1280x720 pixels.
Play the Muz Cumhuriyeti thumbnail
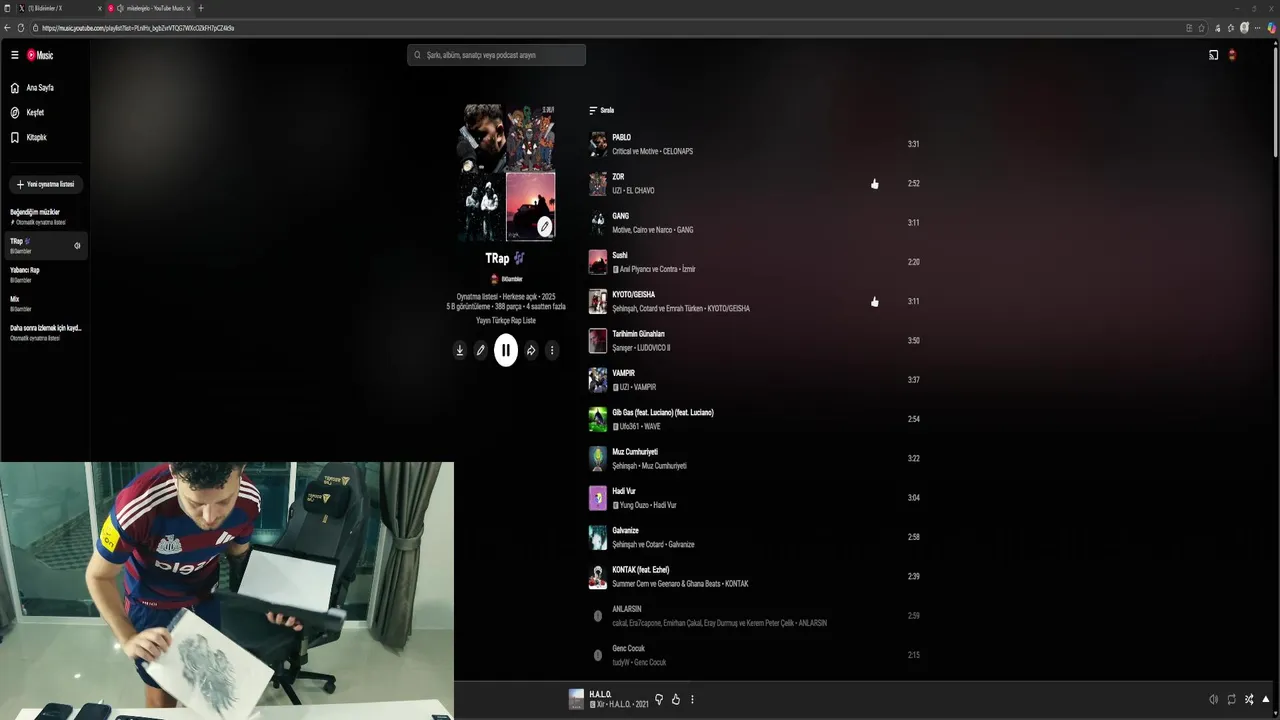tap(598, 459)
